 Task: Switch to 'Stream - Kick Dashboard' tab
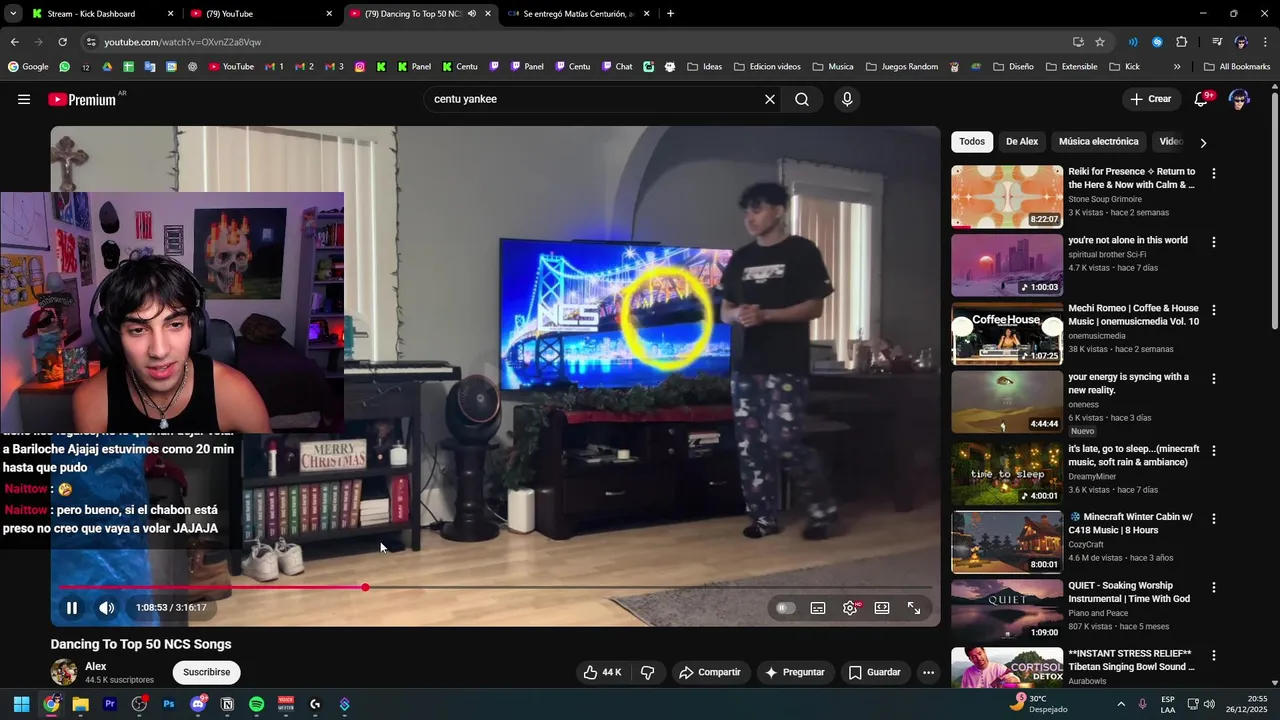(100, 14)
